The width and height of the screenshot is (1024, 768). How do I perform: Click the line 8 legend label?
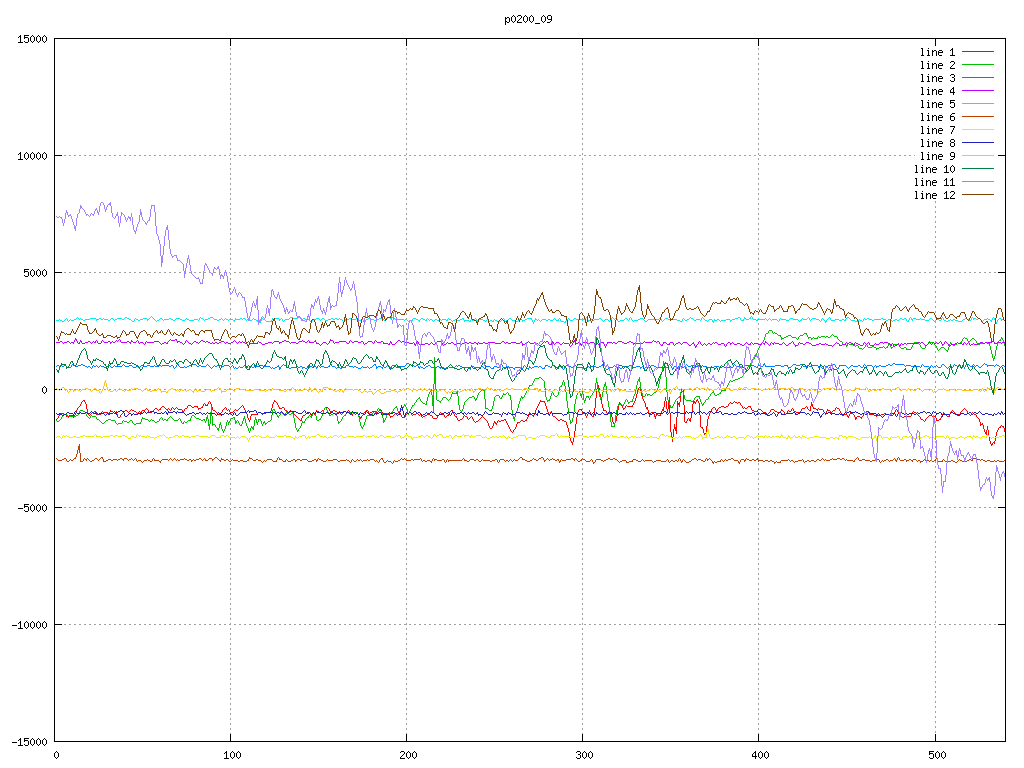pyautogui.click(x=937, y=143)
